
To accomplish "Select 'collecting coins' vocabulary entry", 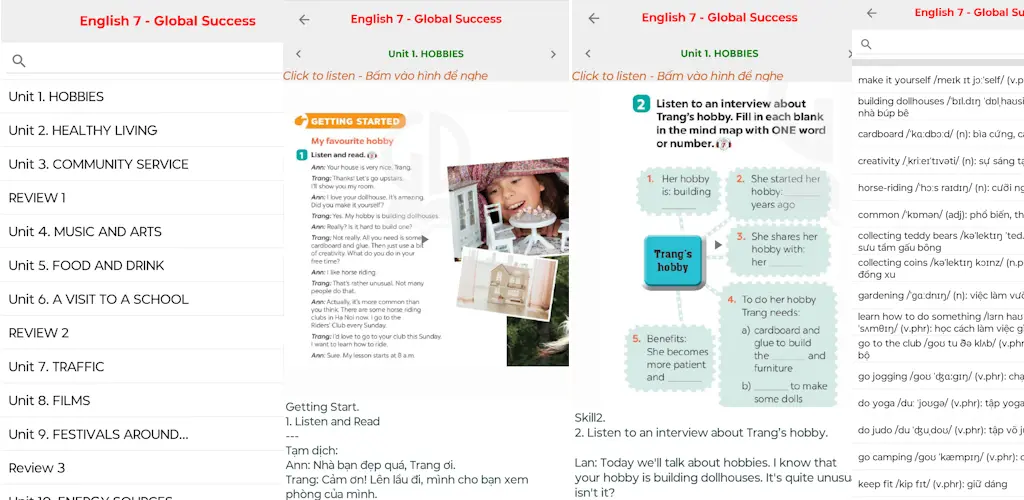I will pos(938,269).
